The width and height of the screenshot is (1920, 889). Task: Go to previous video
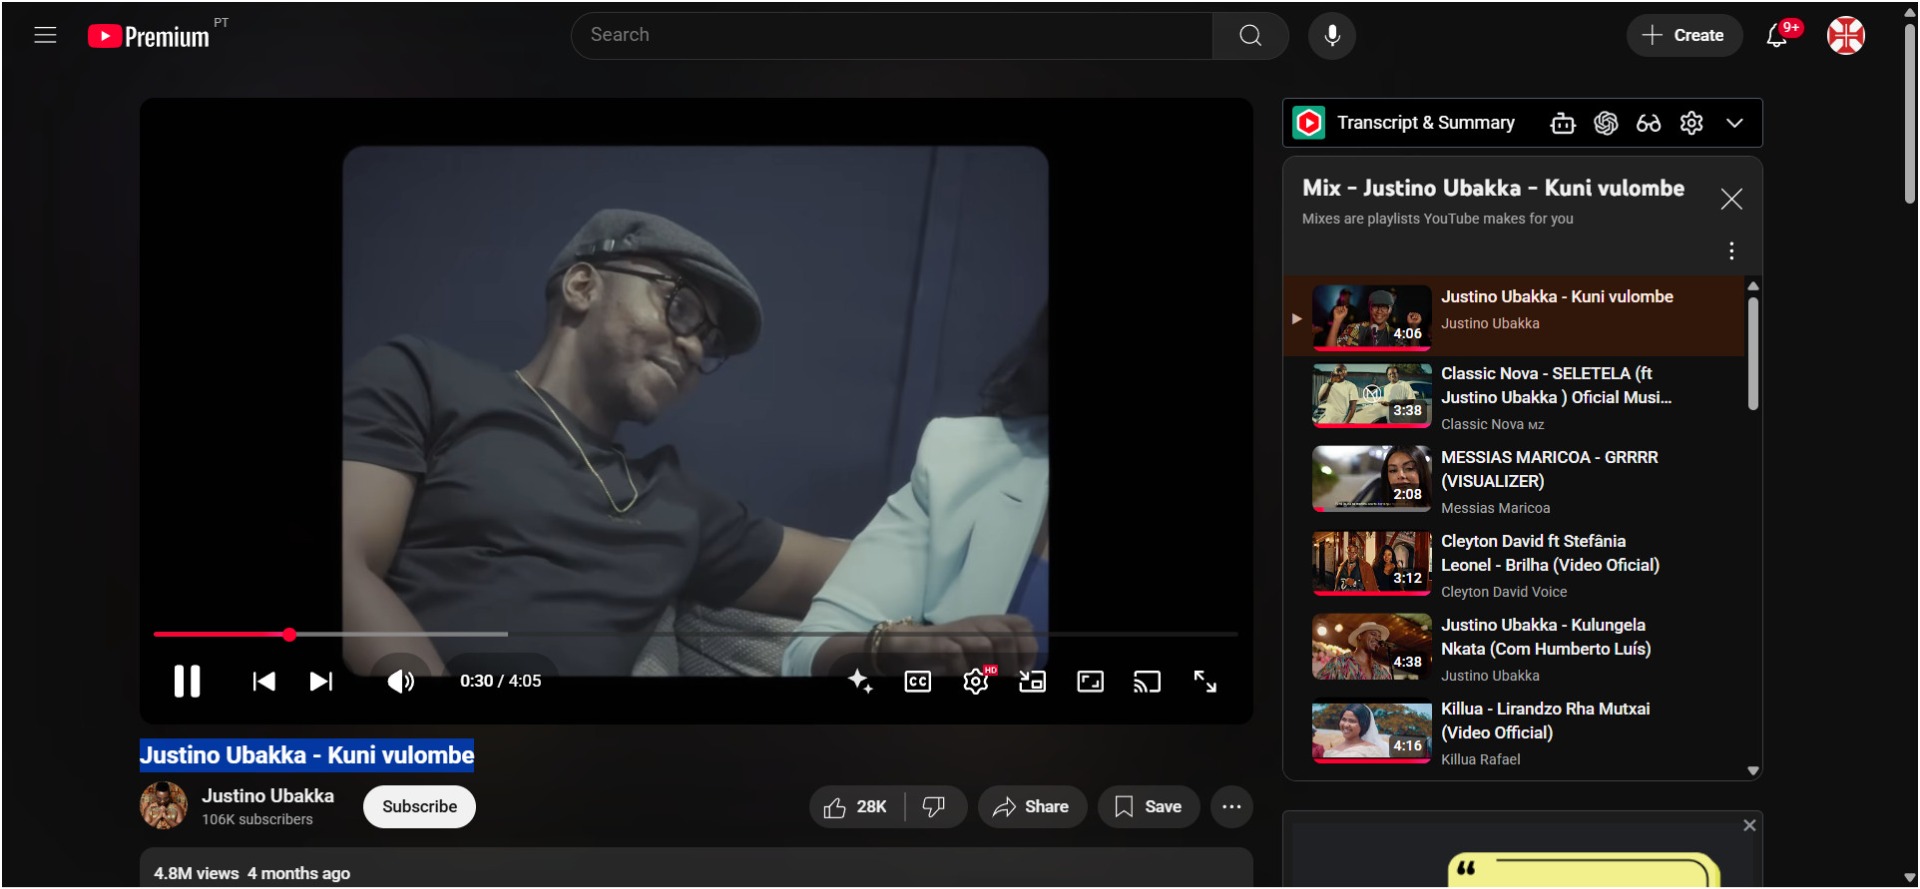pos(264,682)
